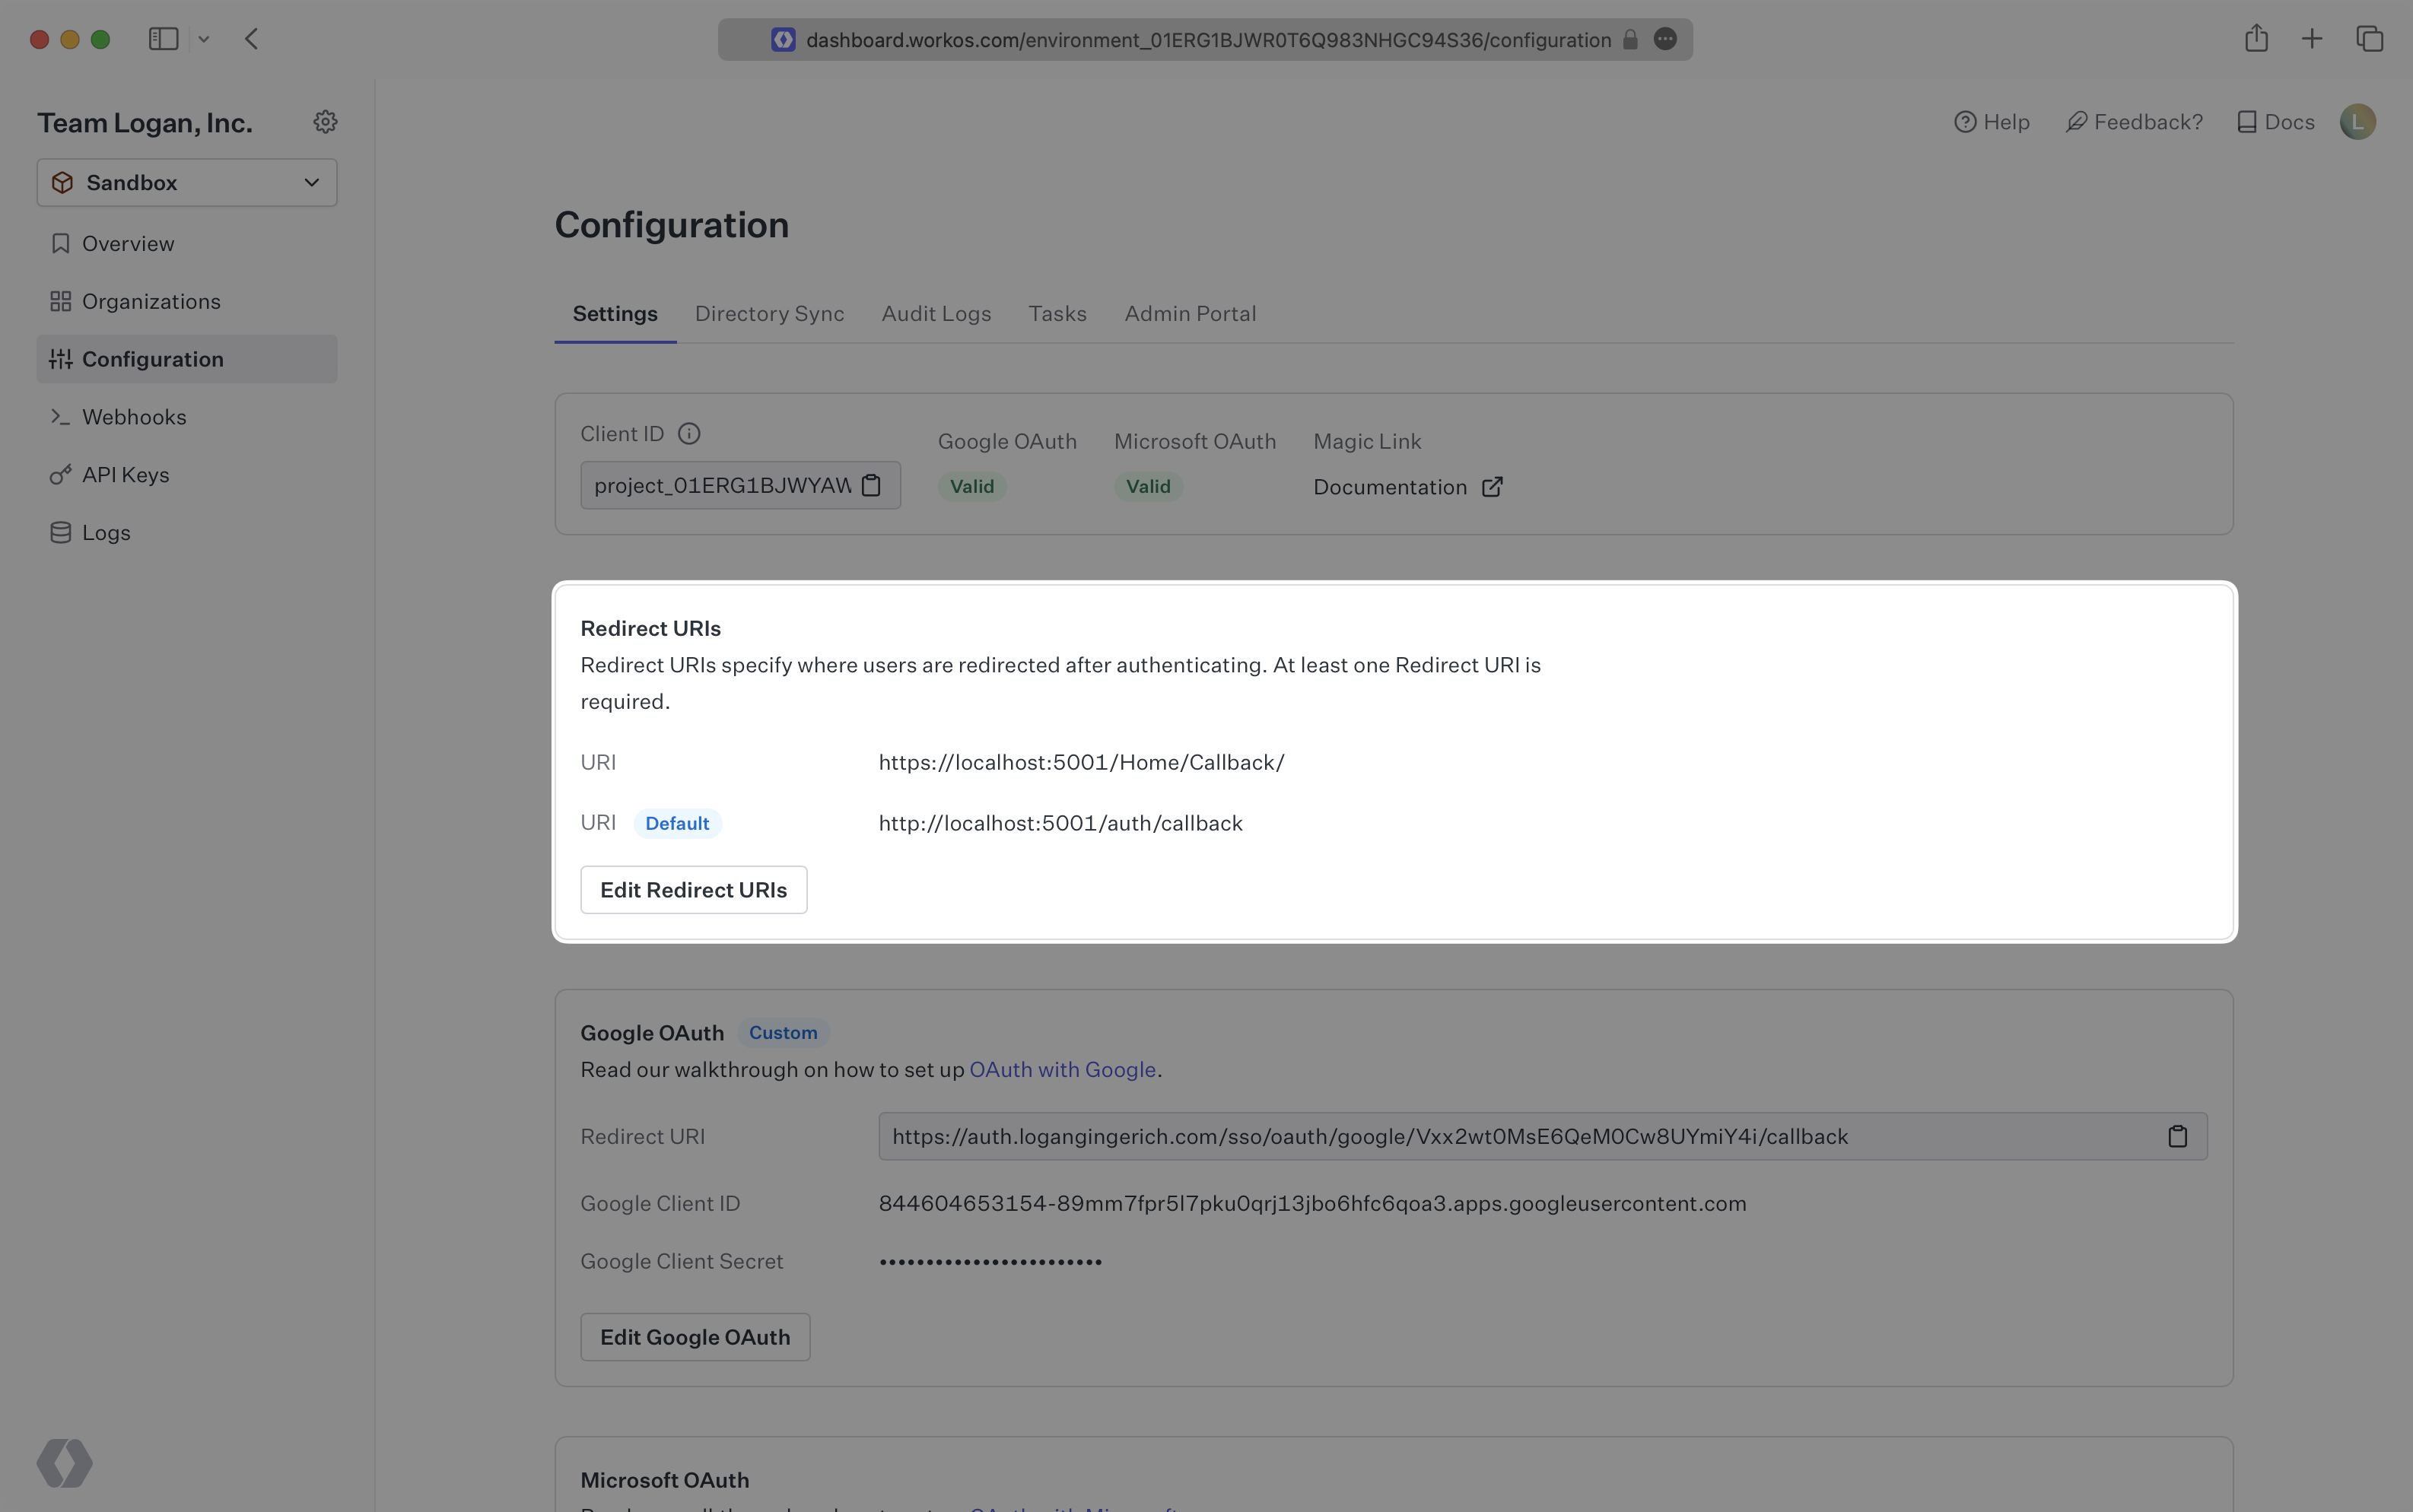Screen dimensions: 2413x1512
Task: Navigate back using the browser back arrow
Action: (x=252, y=39)
